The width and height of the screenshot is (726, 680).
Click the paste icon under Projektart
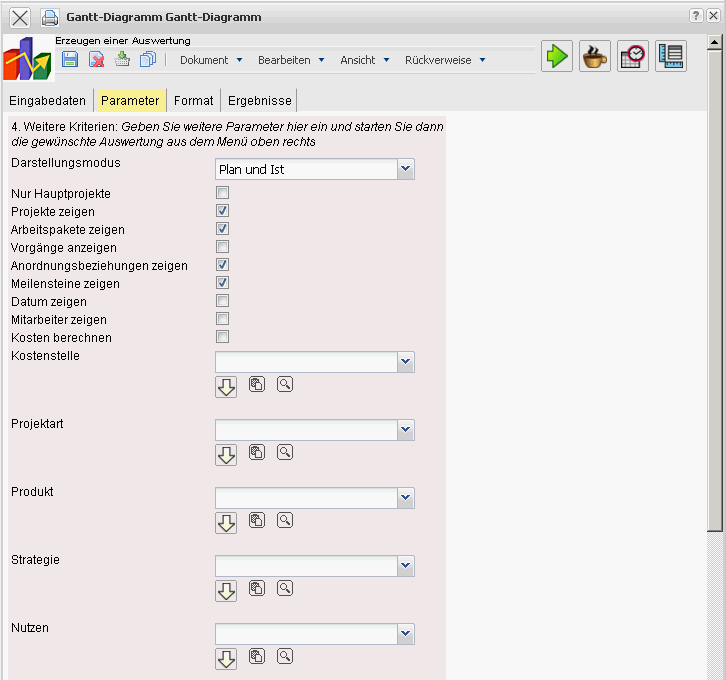(x=257, y=452)
